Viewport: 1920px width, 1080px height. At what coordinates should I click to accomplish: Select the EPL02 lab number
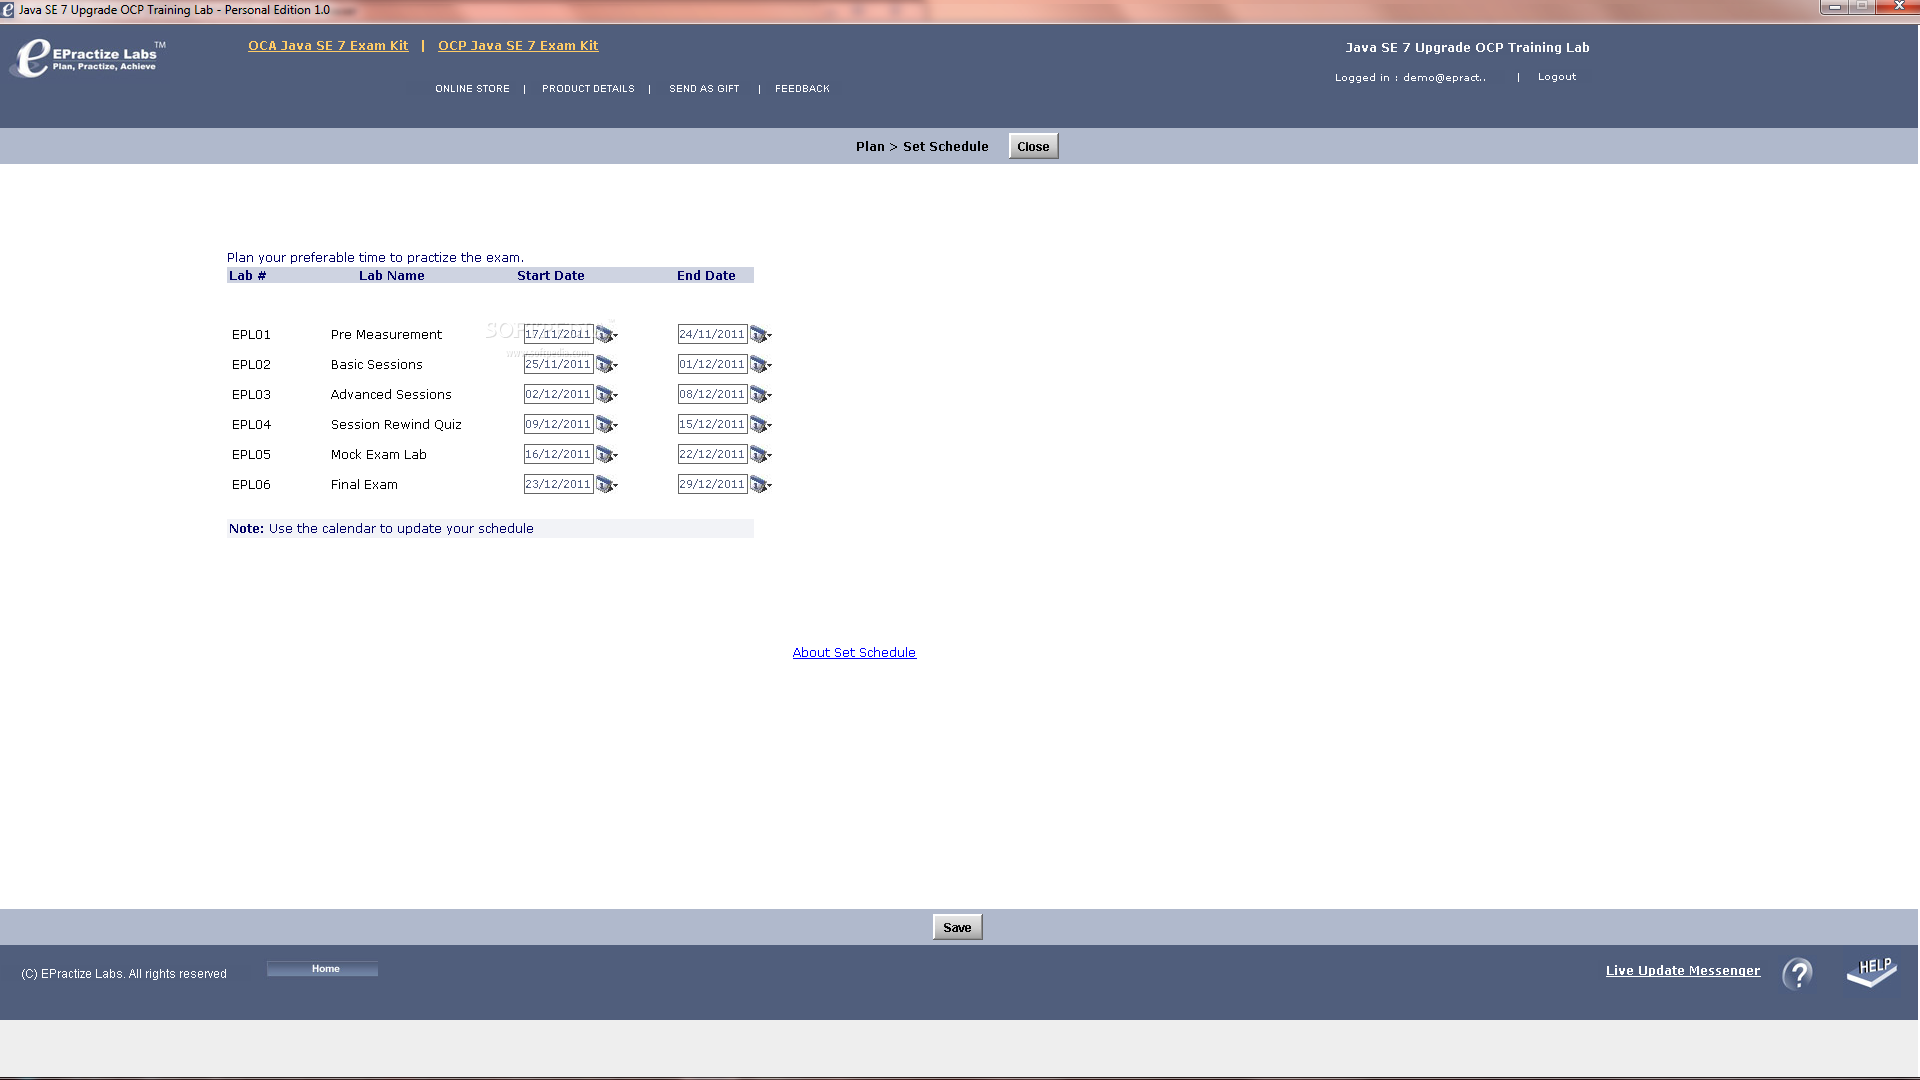251,365
